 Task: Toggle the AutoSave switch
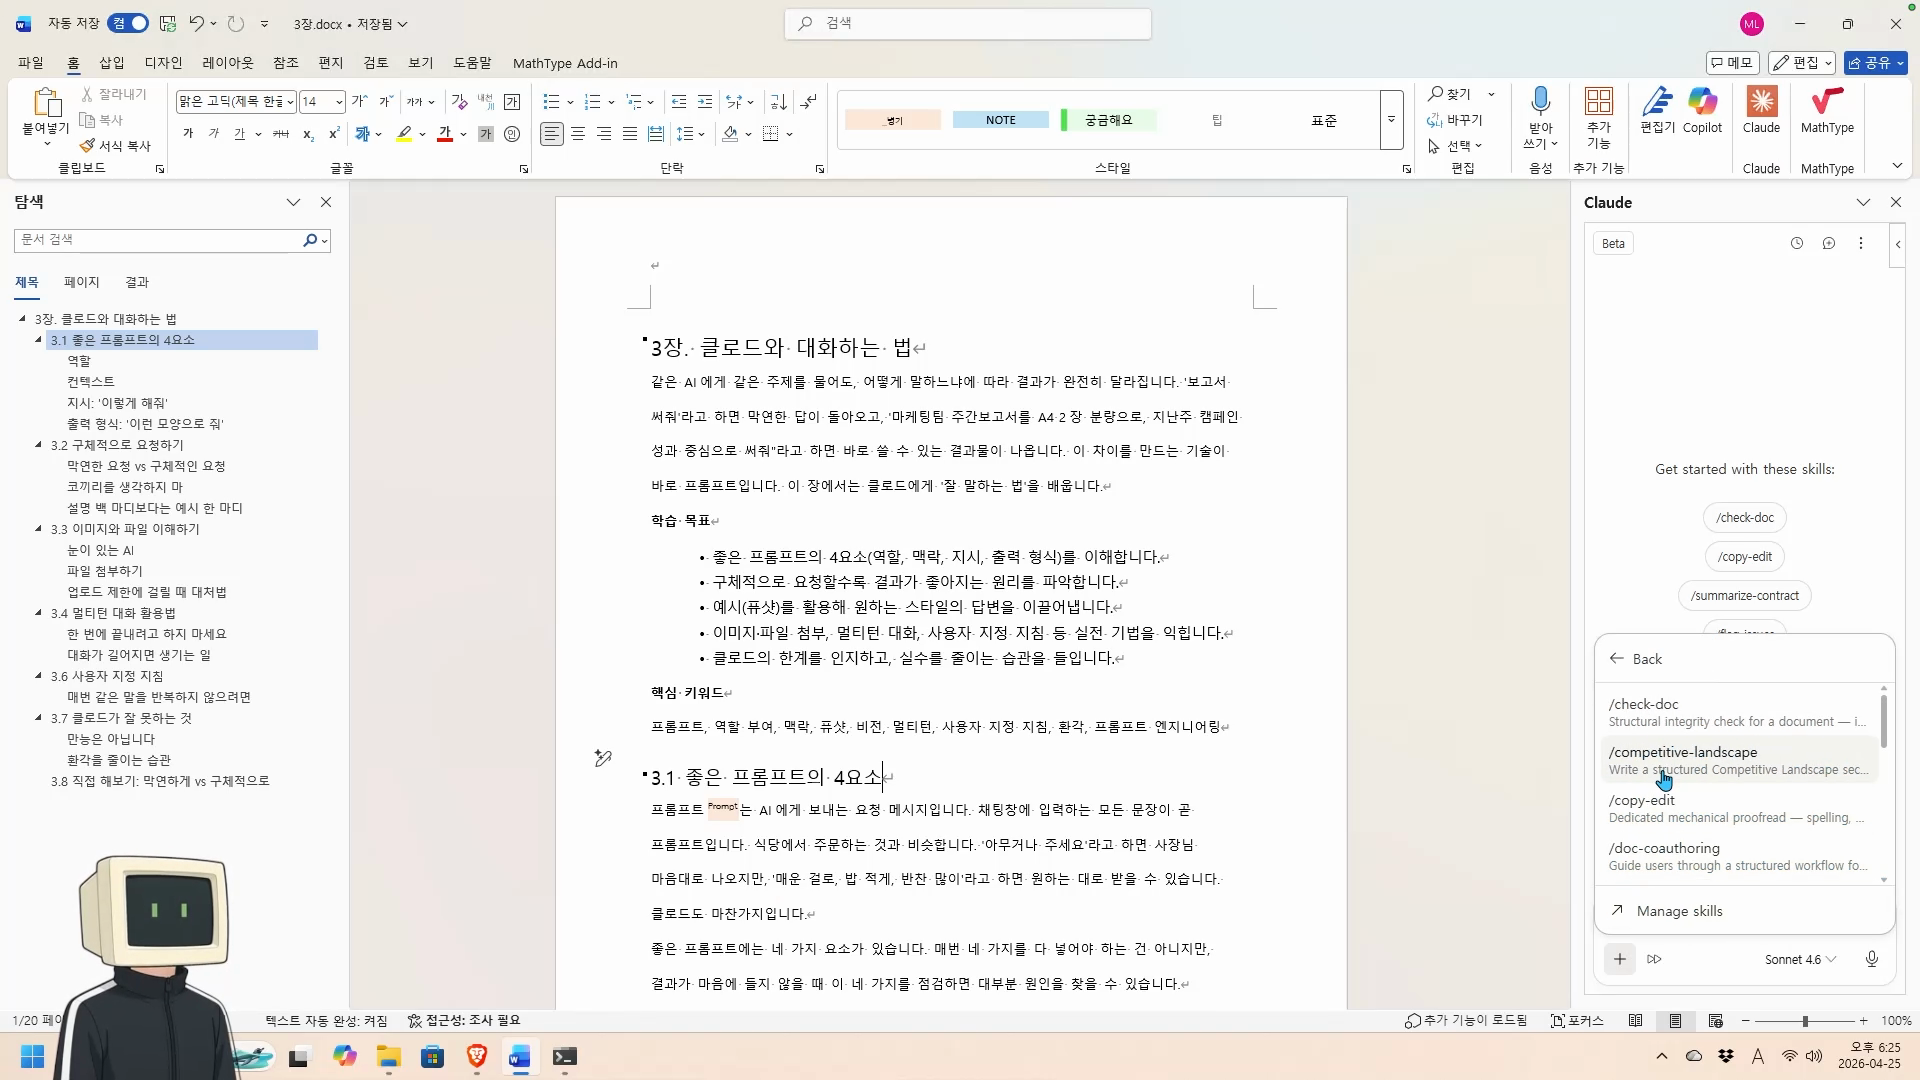coord(129,23)
